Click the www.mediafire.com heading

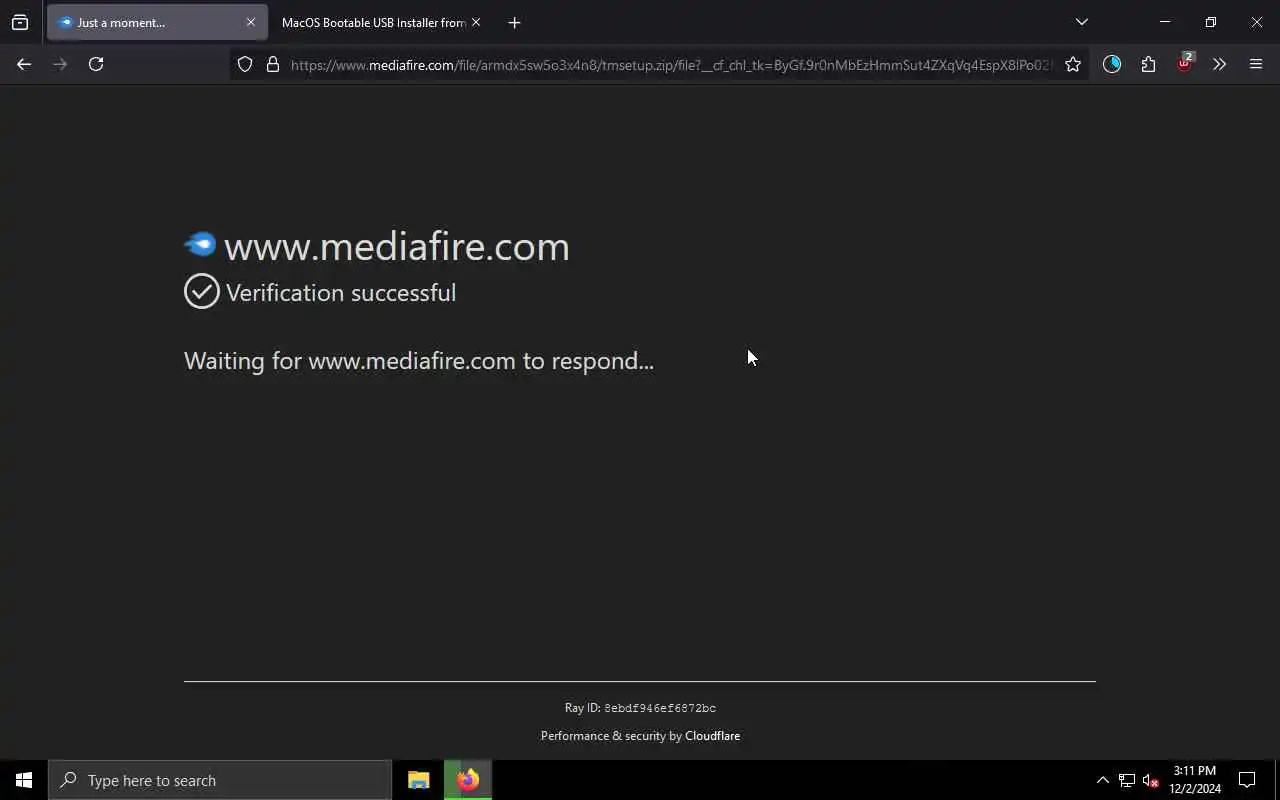pos(396,246)
